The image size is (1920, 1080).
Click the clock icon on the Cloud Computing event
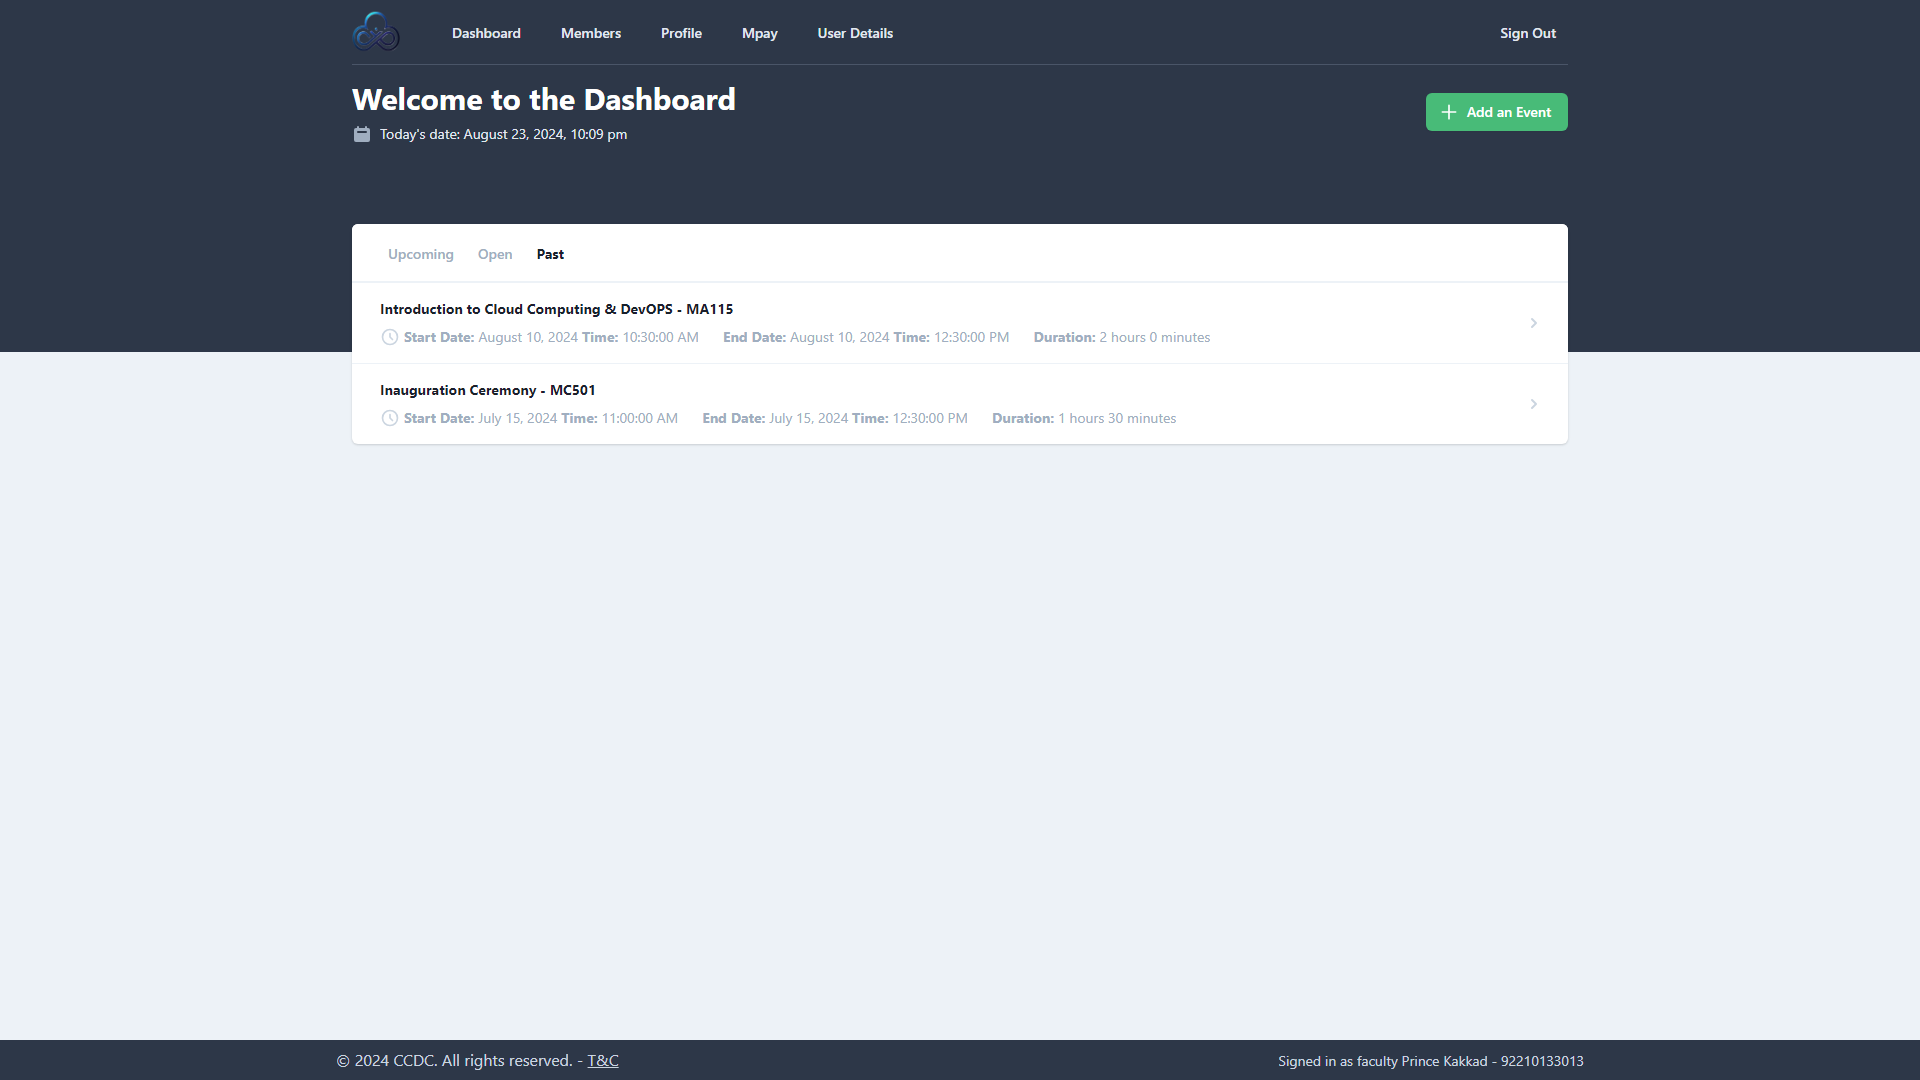tap(390, 337)
